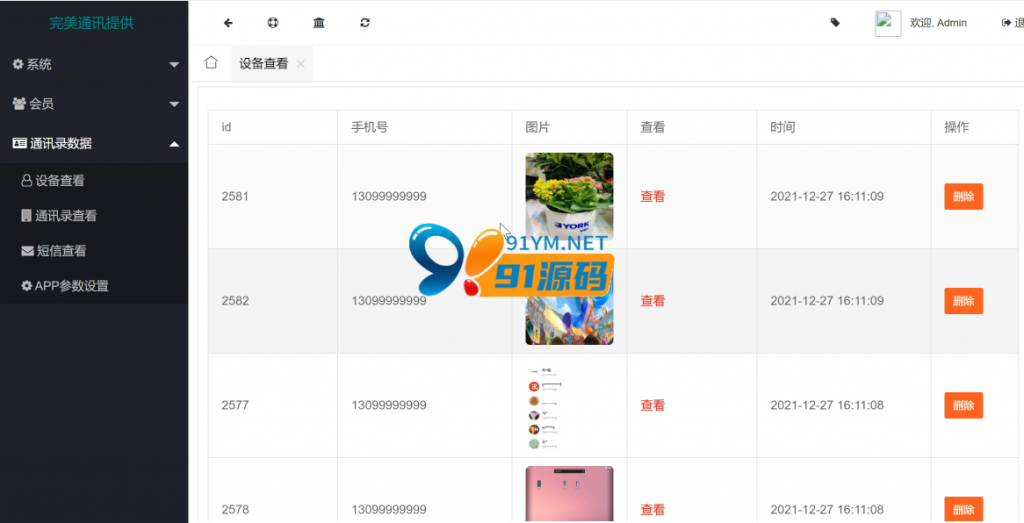1024x523 pixels.
Task: Open the Admin avatar image
Action: click(888, 24)
